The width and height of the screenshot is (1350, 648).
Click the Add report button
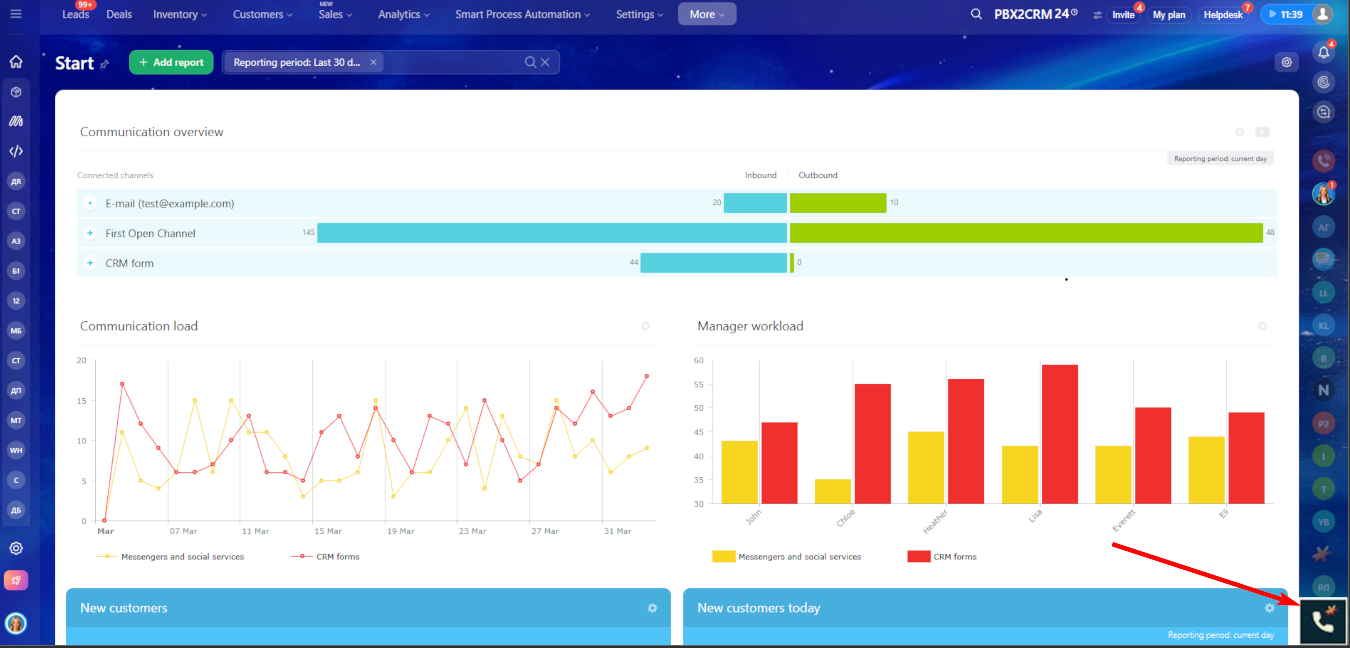coord(171,62)
